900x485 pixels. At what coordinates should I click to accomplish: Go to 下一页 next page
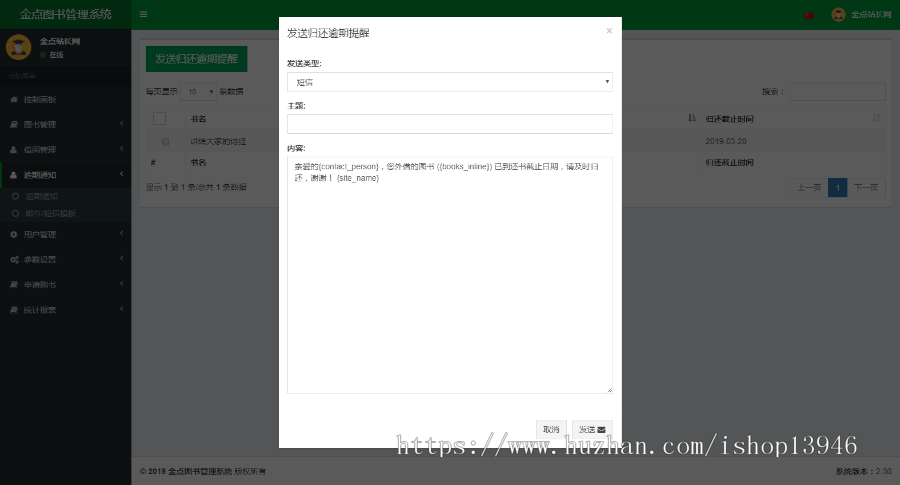tap(866, 188)
